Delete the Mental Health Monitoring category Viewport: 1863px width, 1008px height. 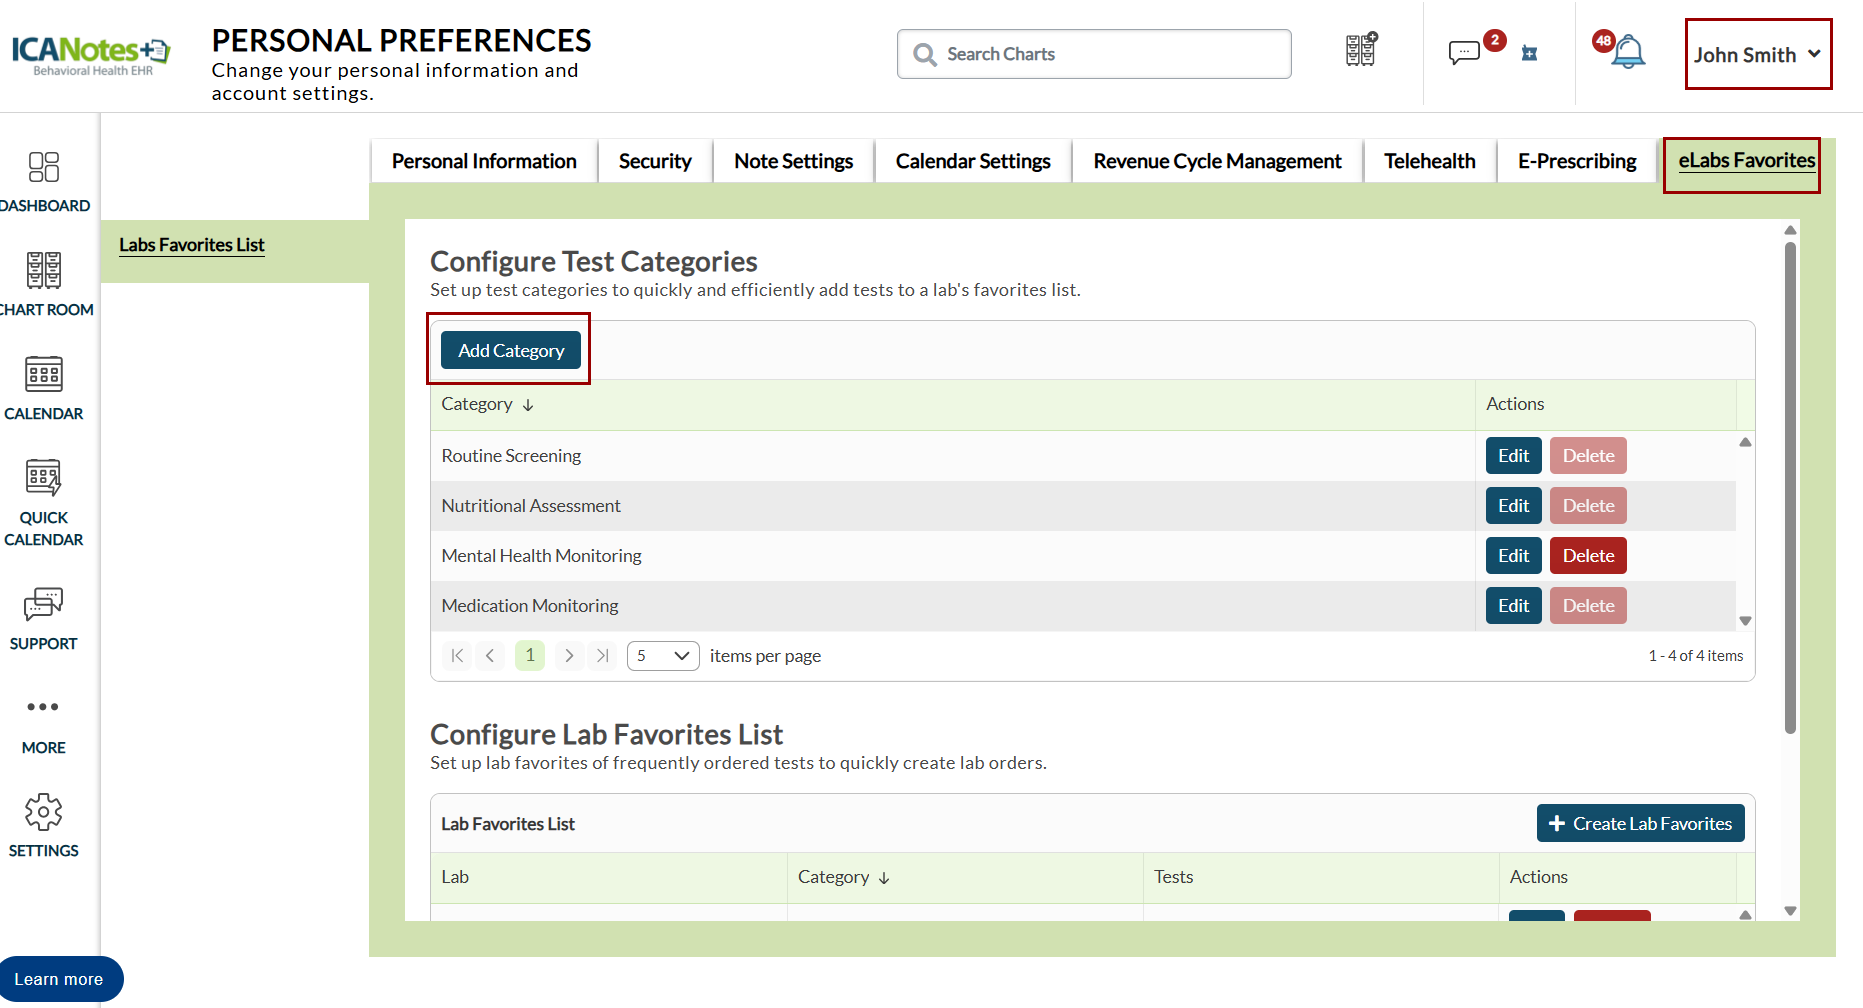click(x=1587, y=556)
